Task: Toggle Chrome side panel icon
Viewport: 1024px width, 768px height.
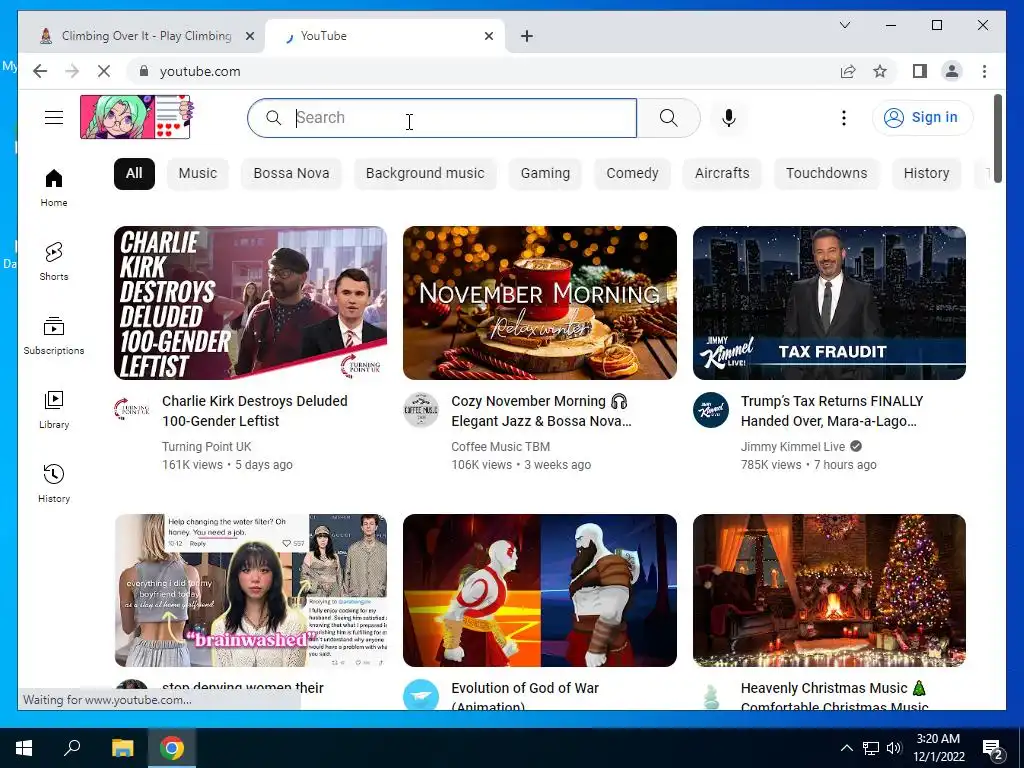Action: pyautogui.click(x=920, y=71)
